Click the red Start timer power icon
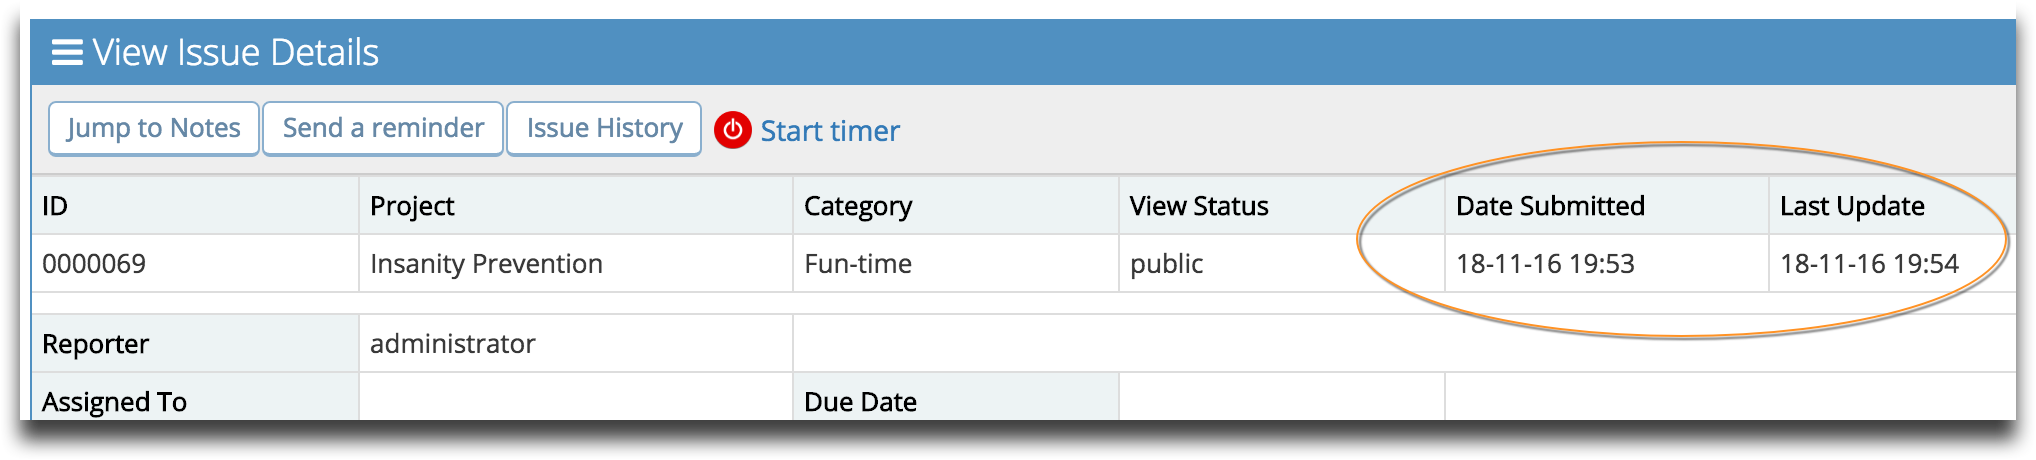This screenshot has width=2036, height=460. 733,129
